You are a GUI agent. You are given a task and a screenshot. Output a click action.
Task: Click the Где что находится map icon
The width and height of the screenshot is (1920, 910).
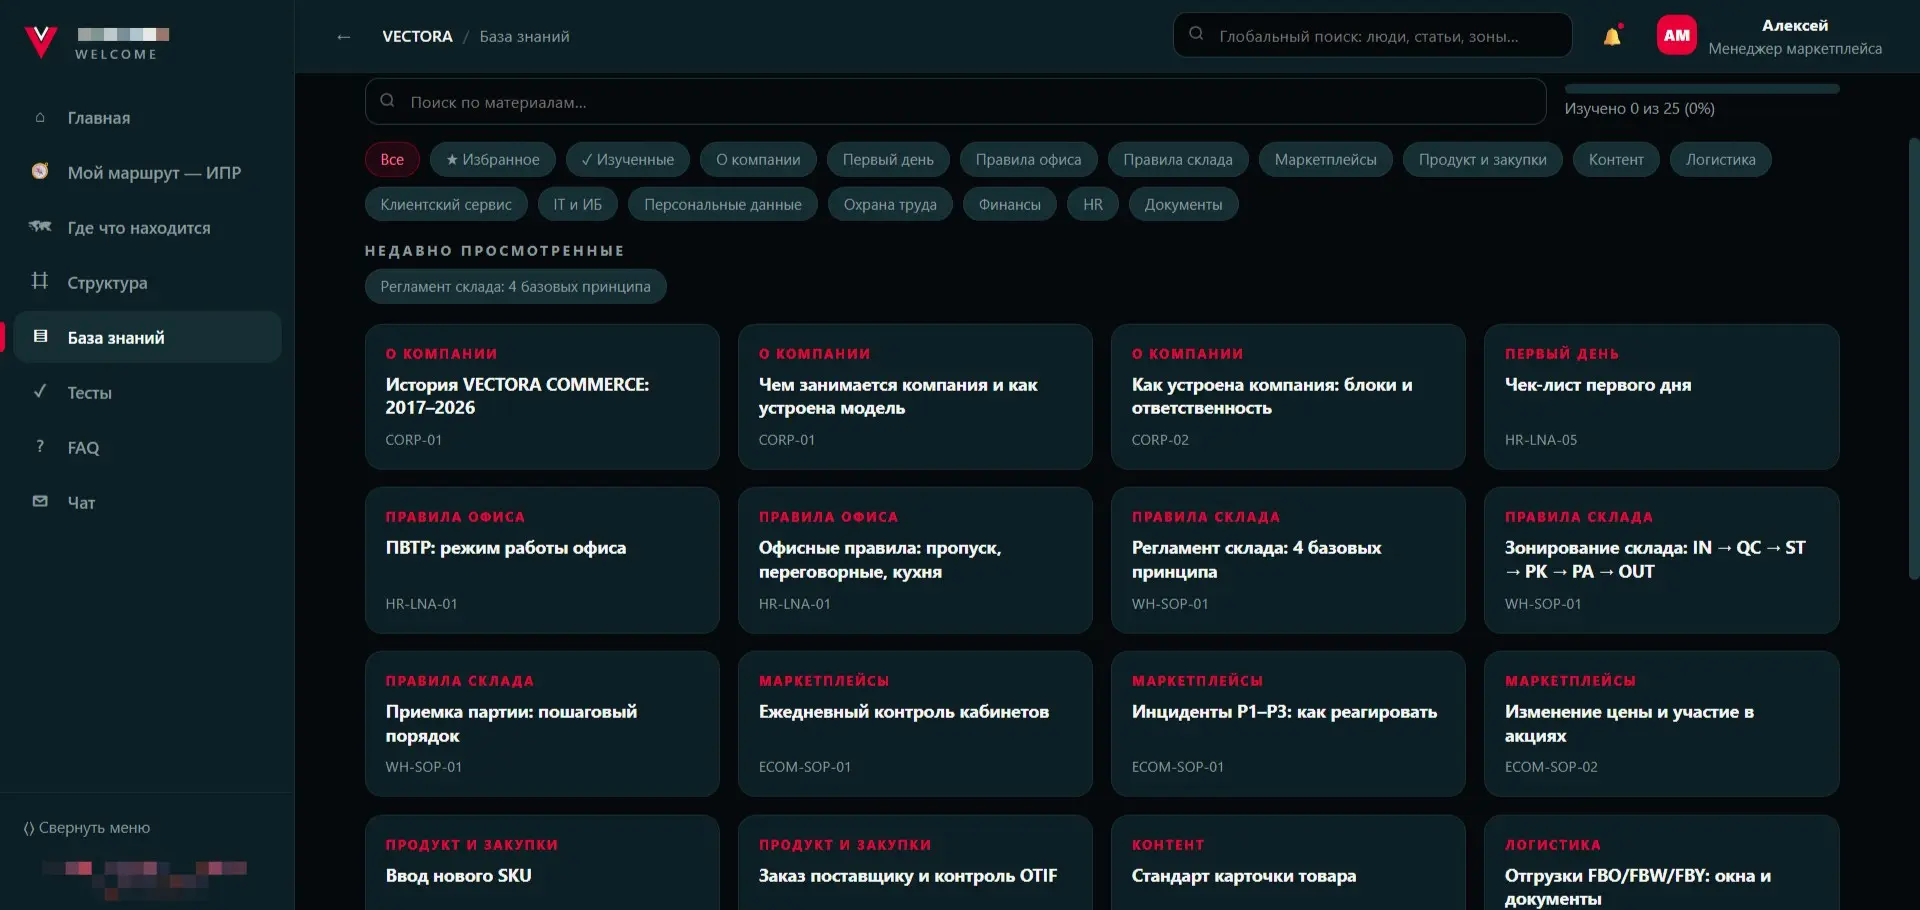pos(40,227)
